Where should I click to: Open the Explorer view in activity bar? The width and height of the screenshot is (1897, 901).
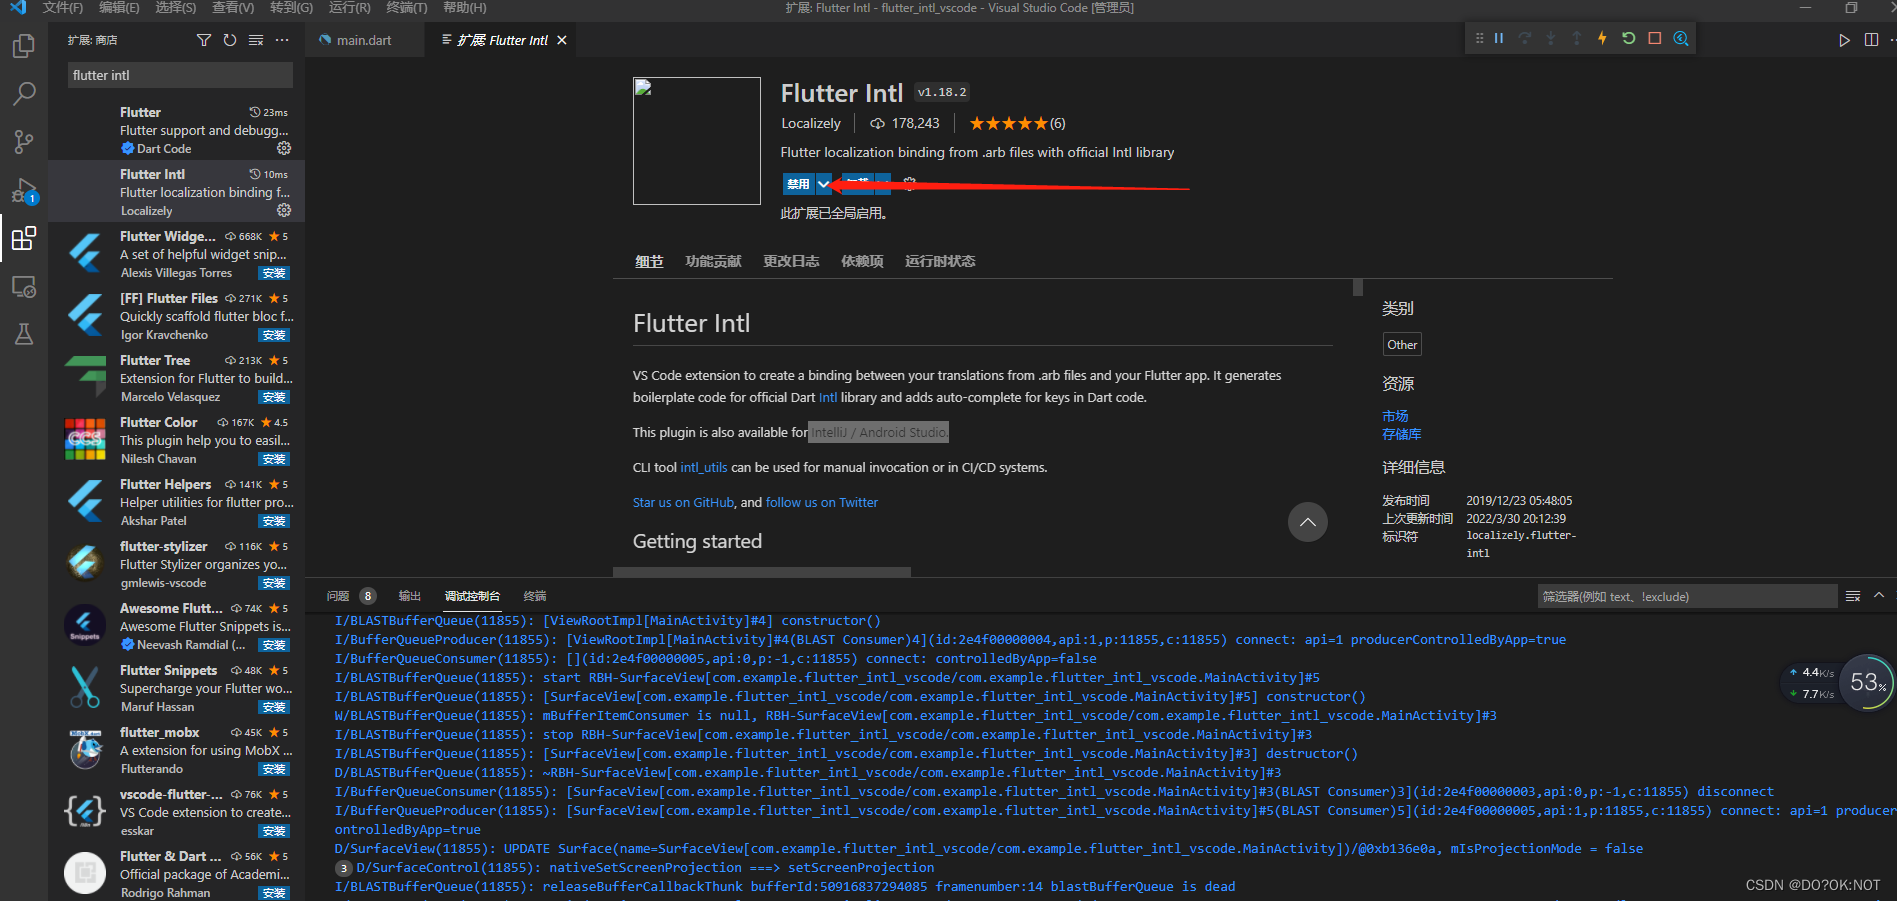coord(24,46)
